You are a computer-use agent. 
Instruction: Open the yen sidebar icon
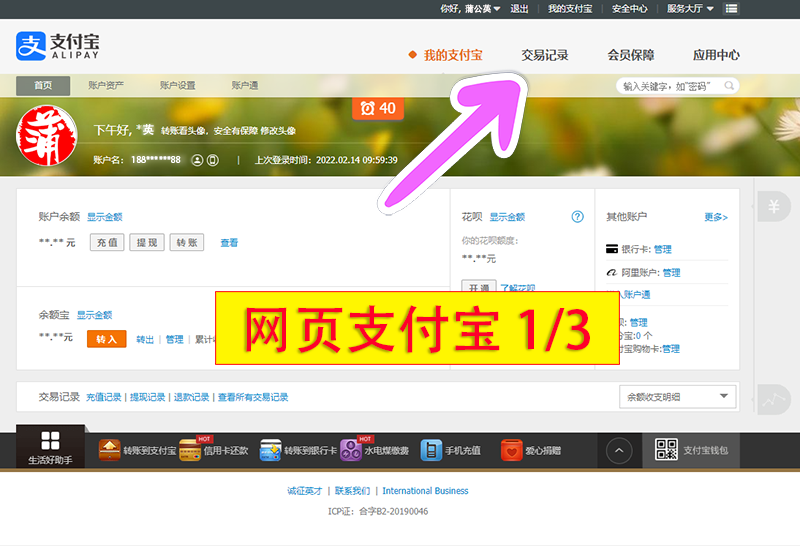coord(774,206)
